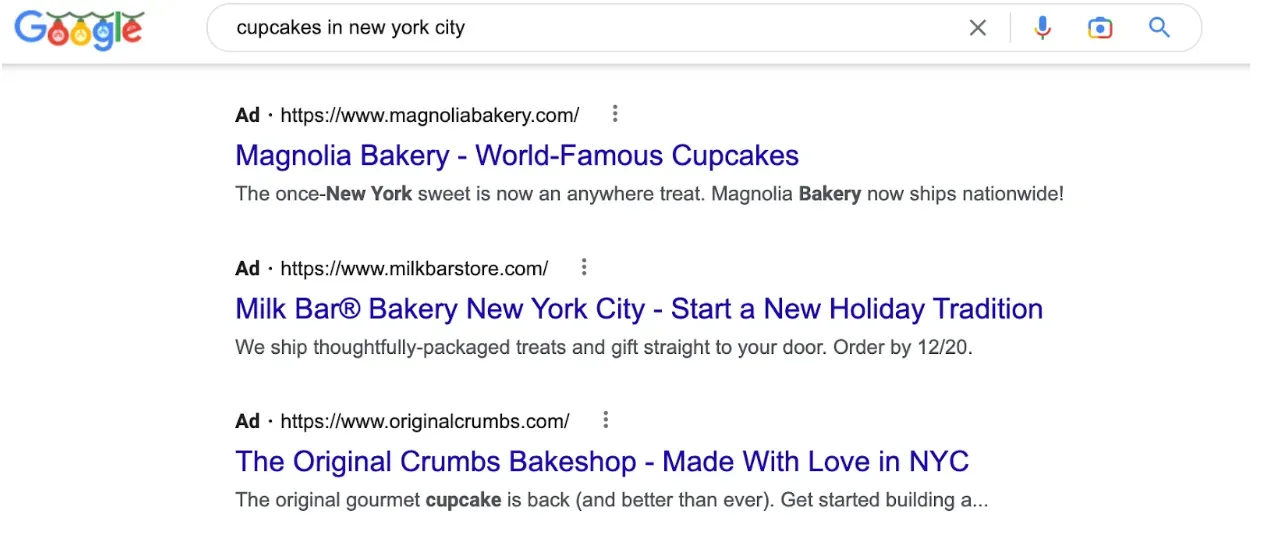The image size is (1276, 548).
Task: Open the three-dot menu beside originalcrumbs.com
Action: point(606,420)
